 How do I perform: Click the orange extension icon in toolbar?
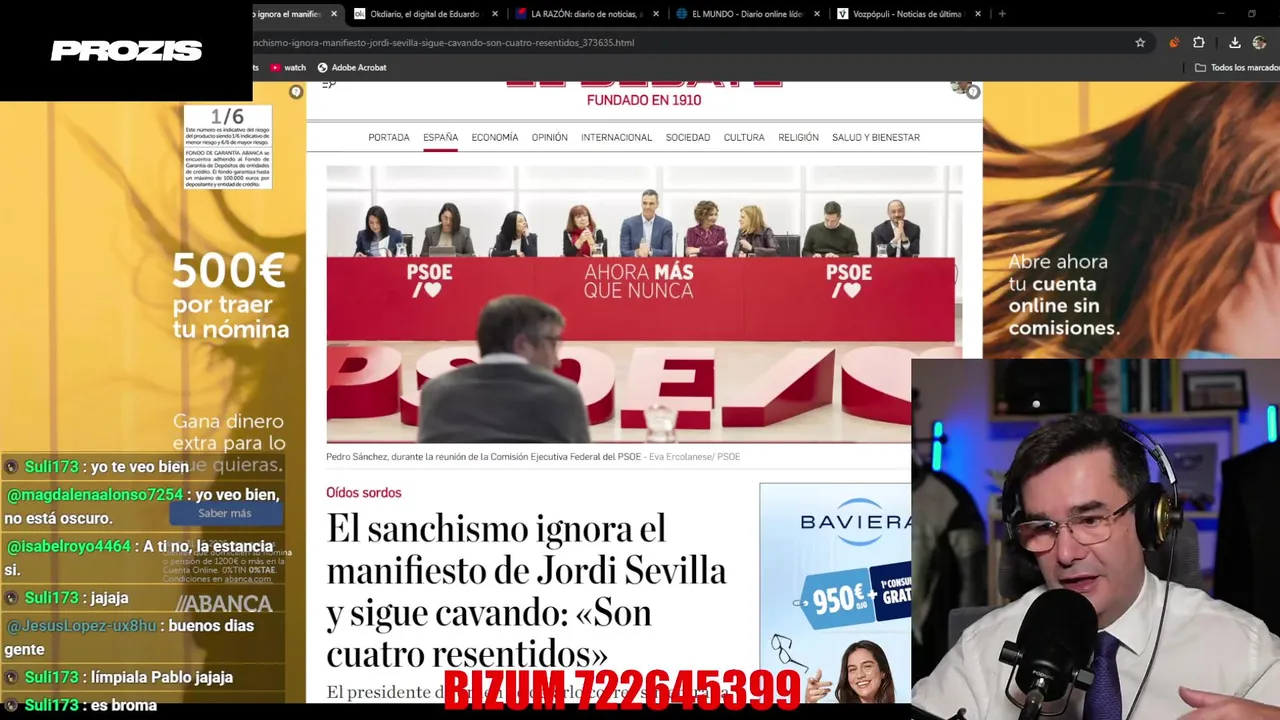[x=1174, y=43]
